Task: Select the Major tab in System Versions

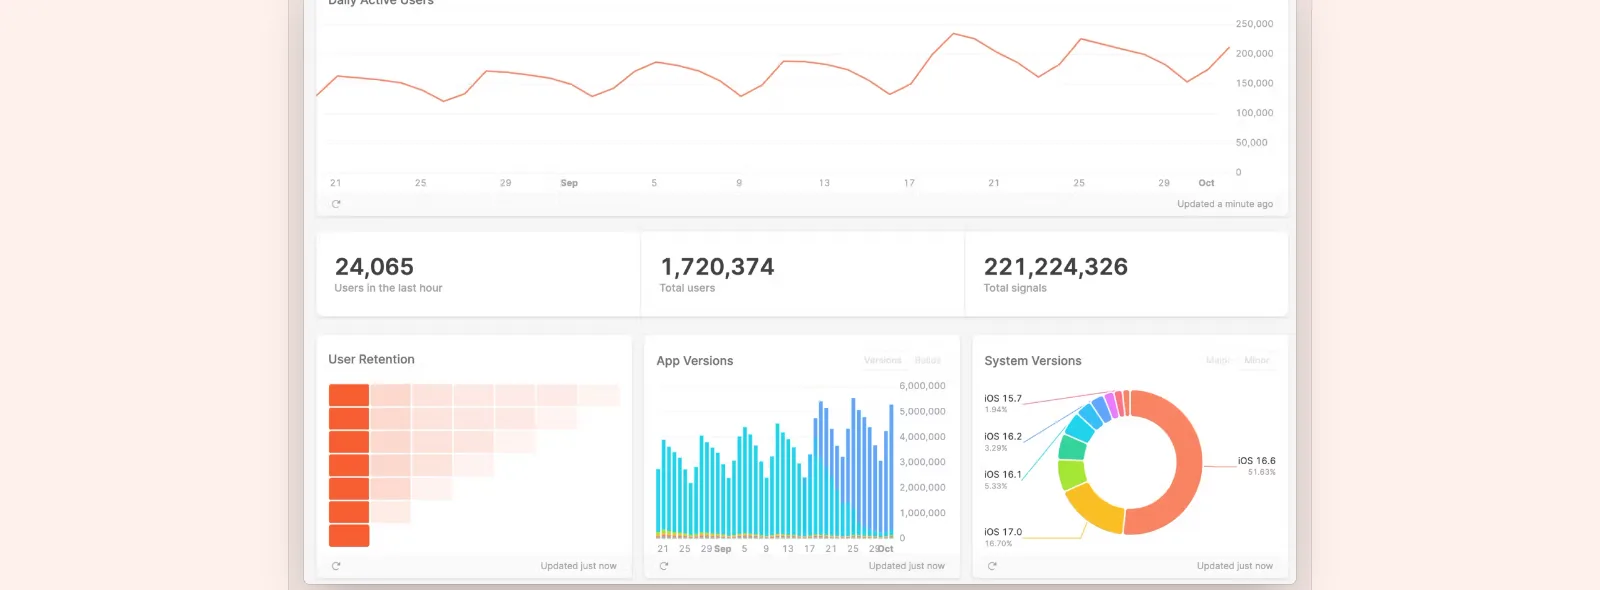Action: tap(1218, 361)
